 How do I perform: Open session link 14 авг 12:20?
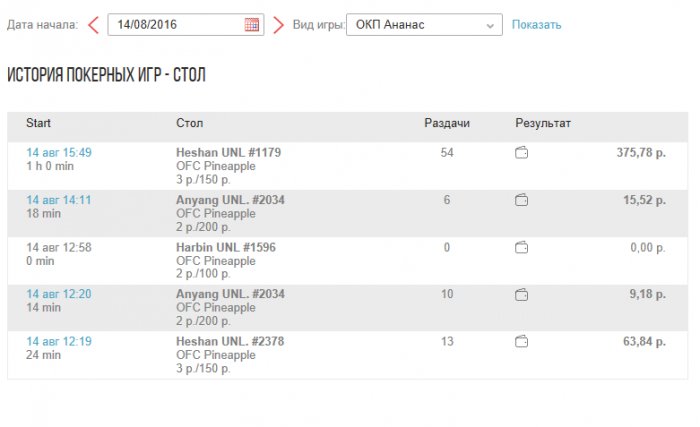[58, 294]
